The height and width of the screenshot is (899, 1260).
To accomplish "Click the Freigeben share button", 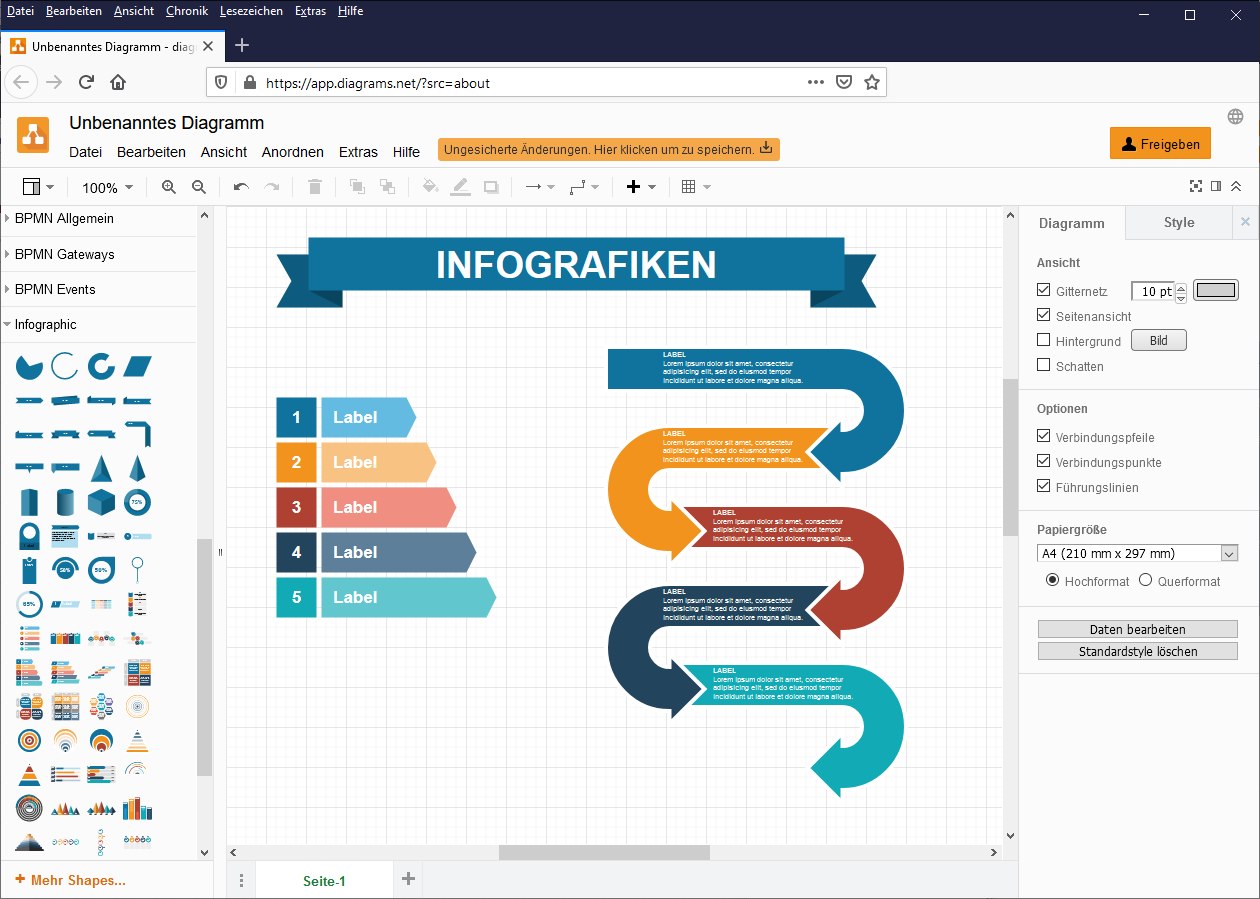I will click(x=1160, y=144).
